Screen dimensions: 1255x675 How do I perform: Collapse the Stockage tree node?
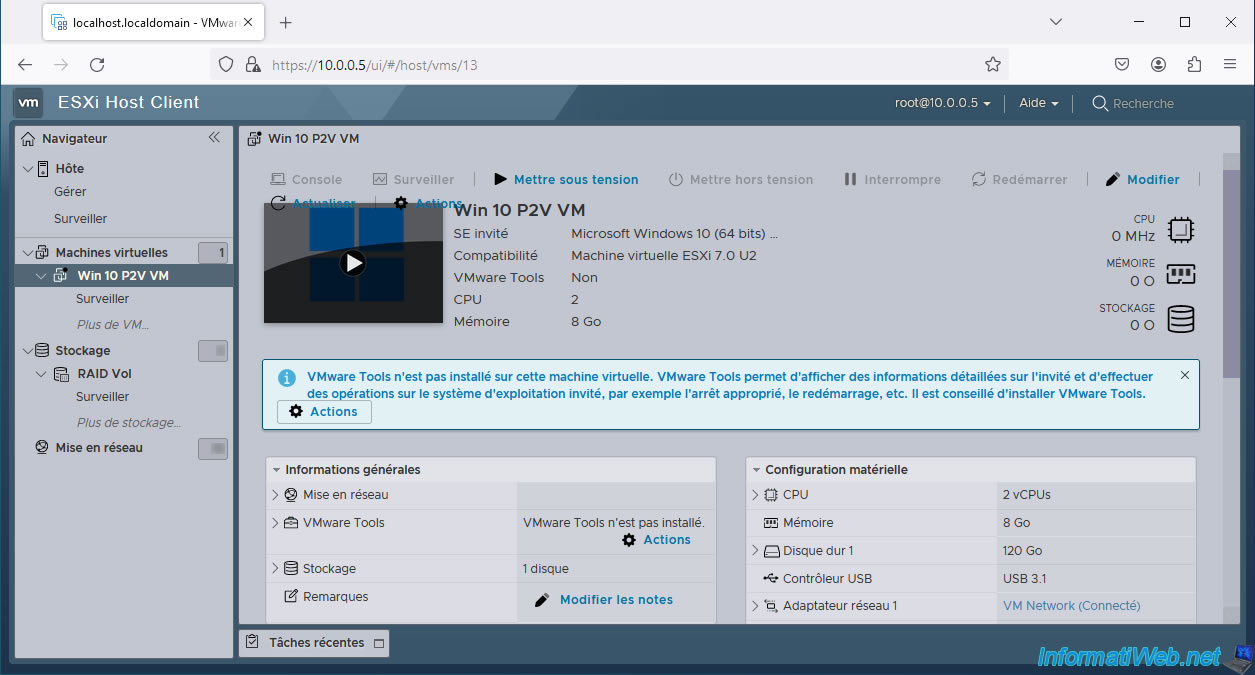click(x=27, y=351)
